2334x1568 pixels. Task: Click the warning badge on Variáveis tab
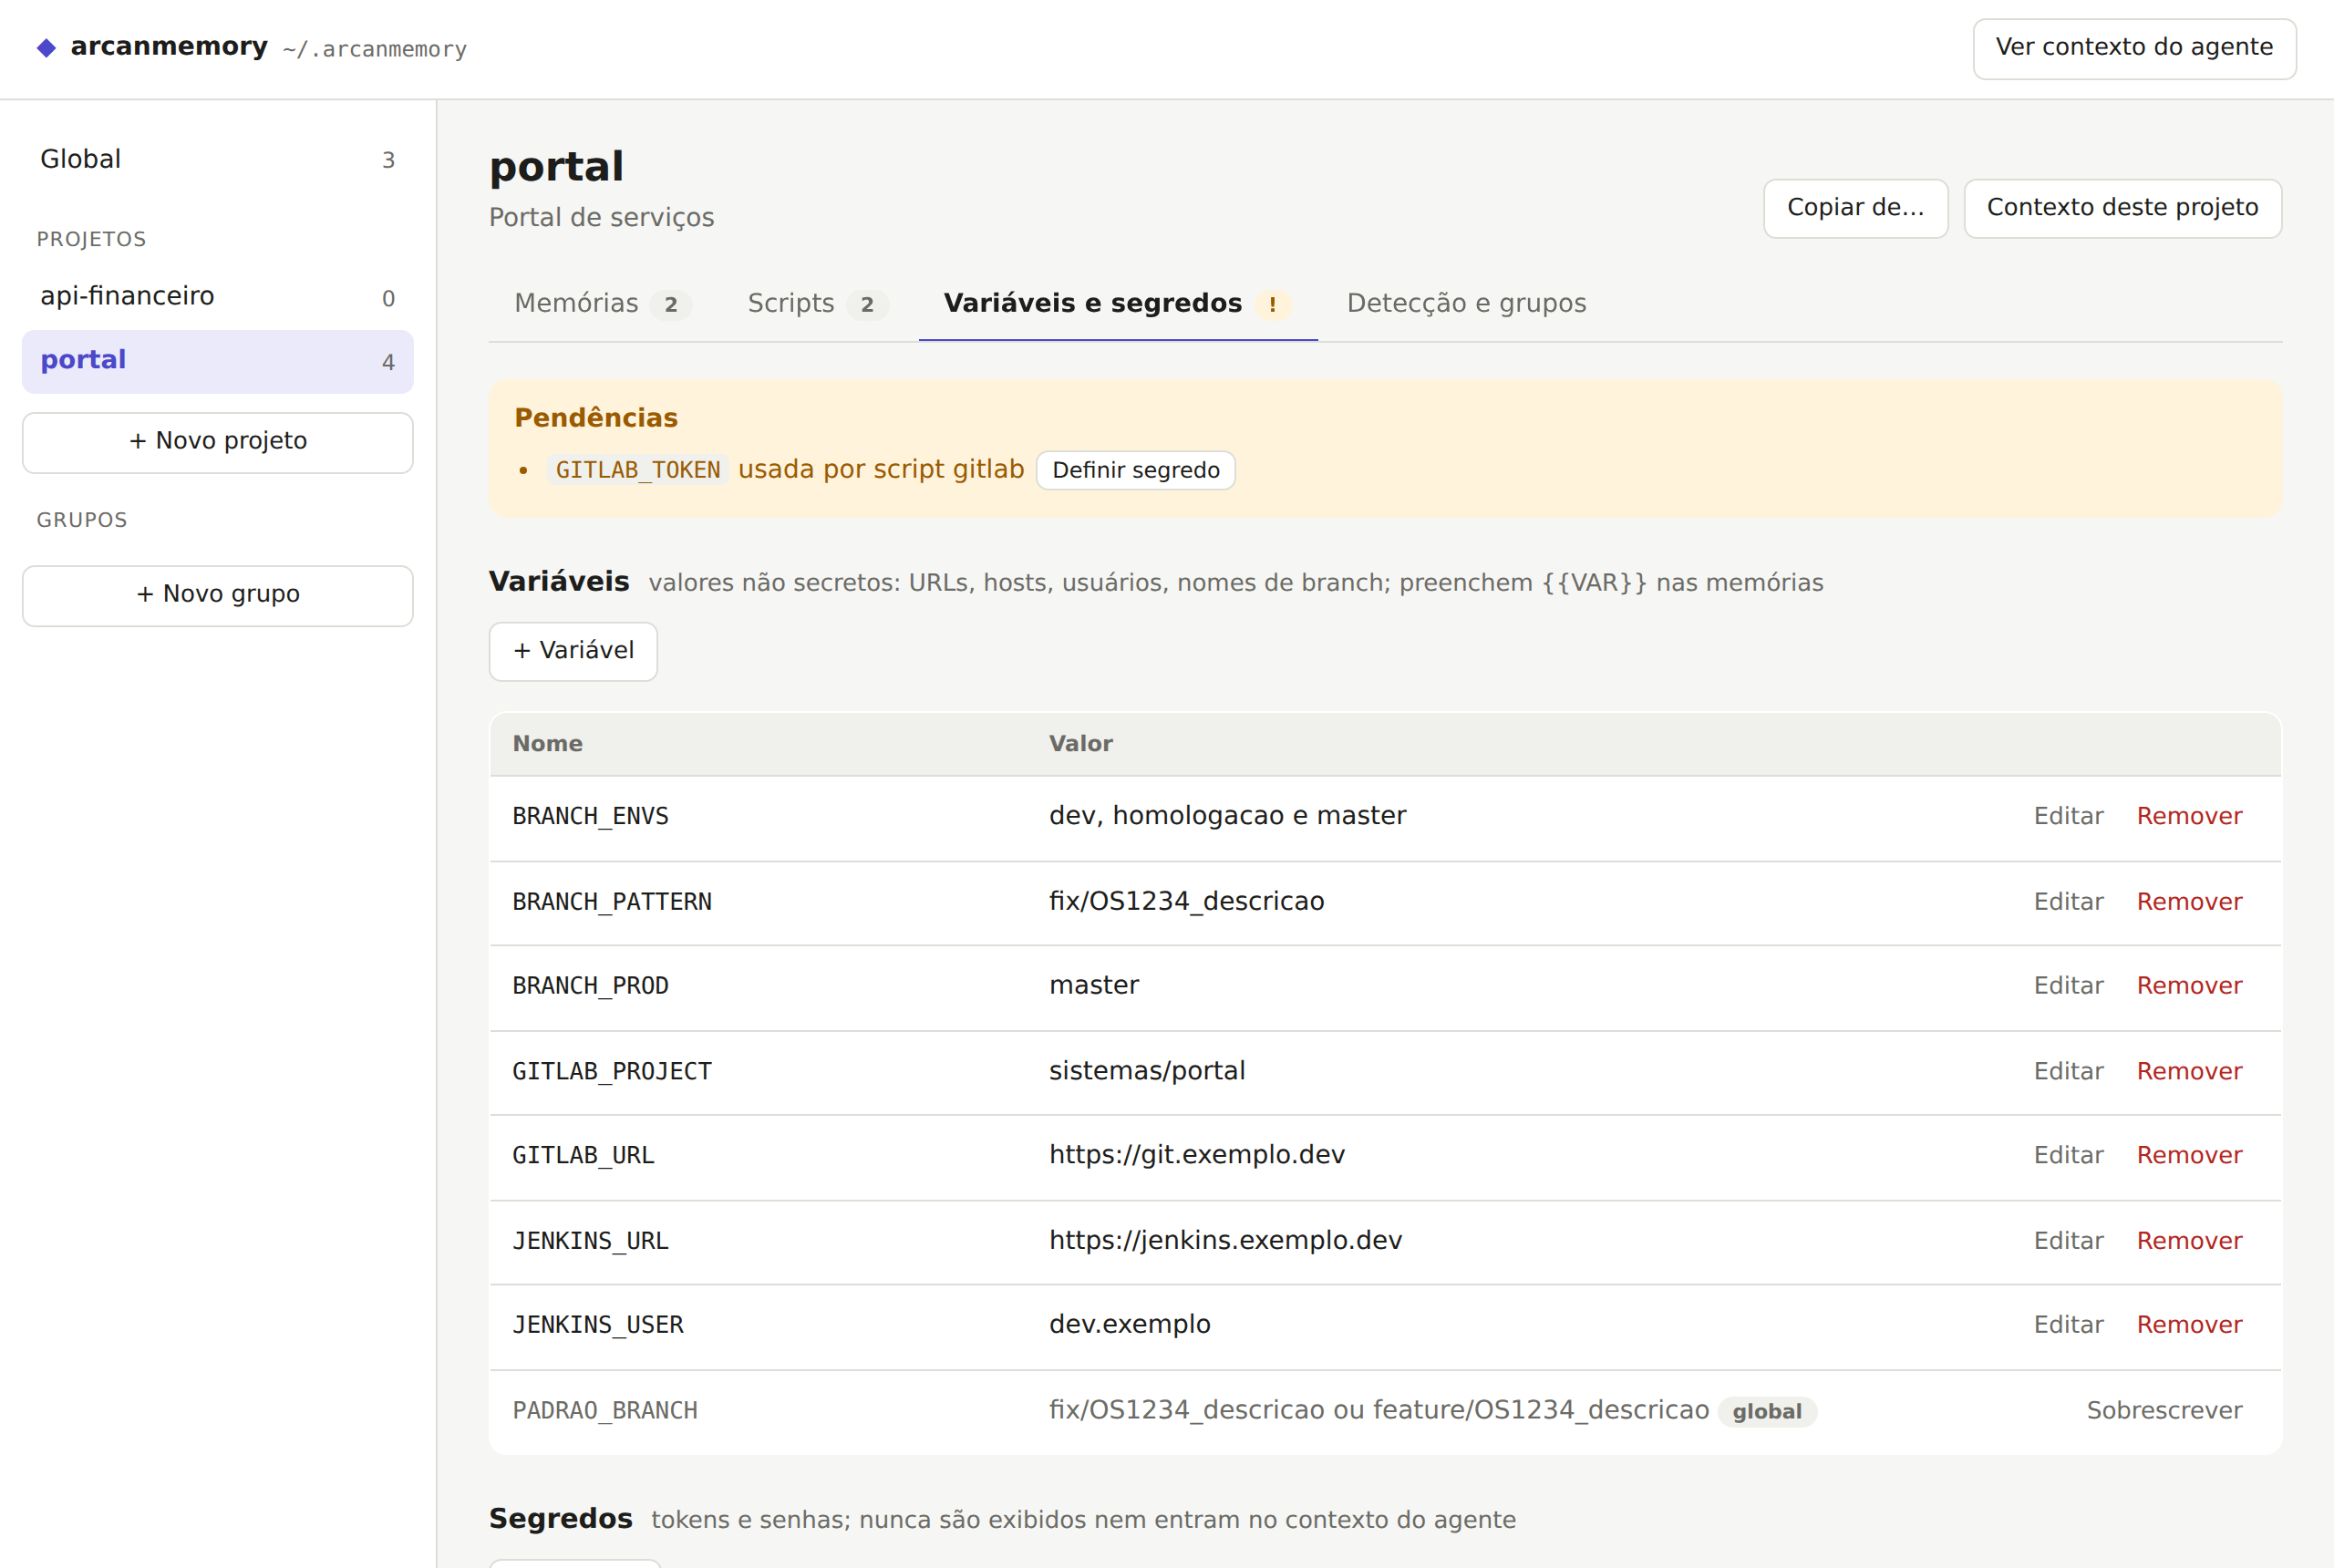(x=1272, y=305)
